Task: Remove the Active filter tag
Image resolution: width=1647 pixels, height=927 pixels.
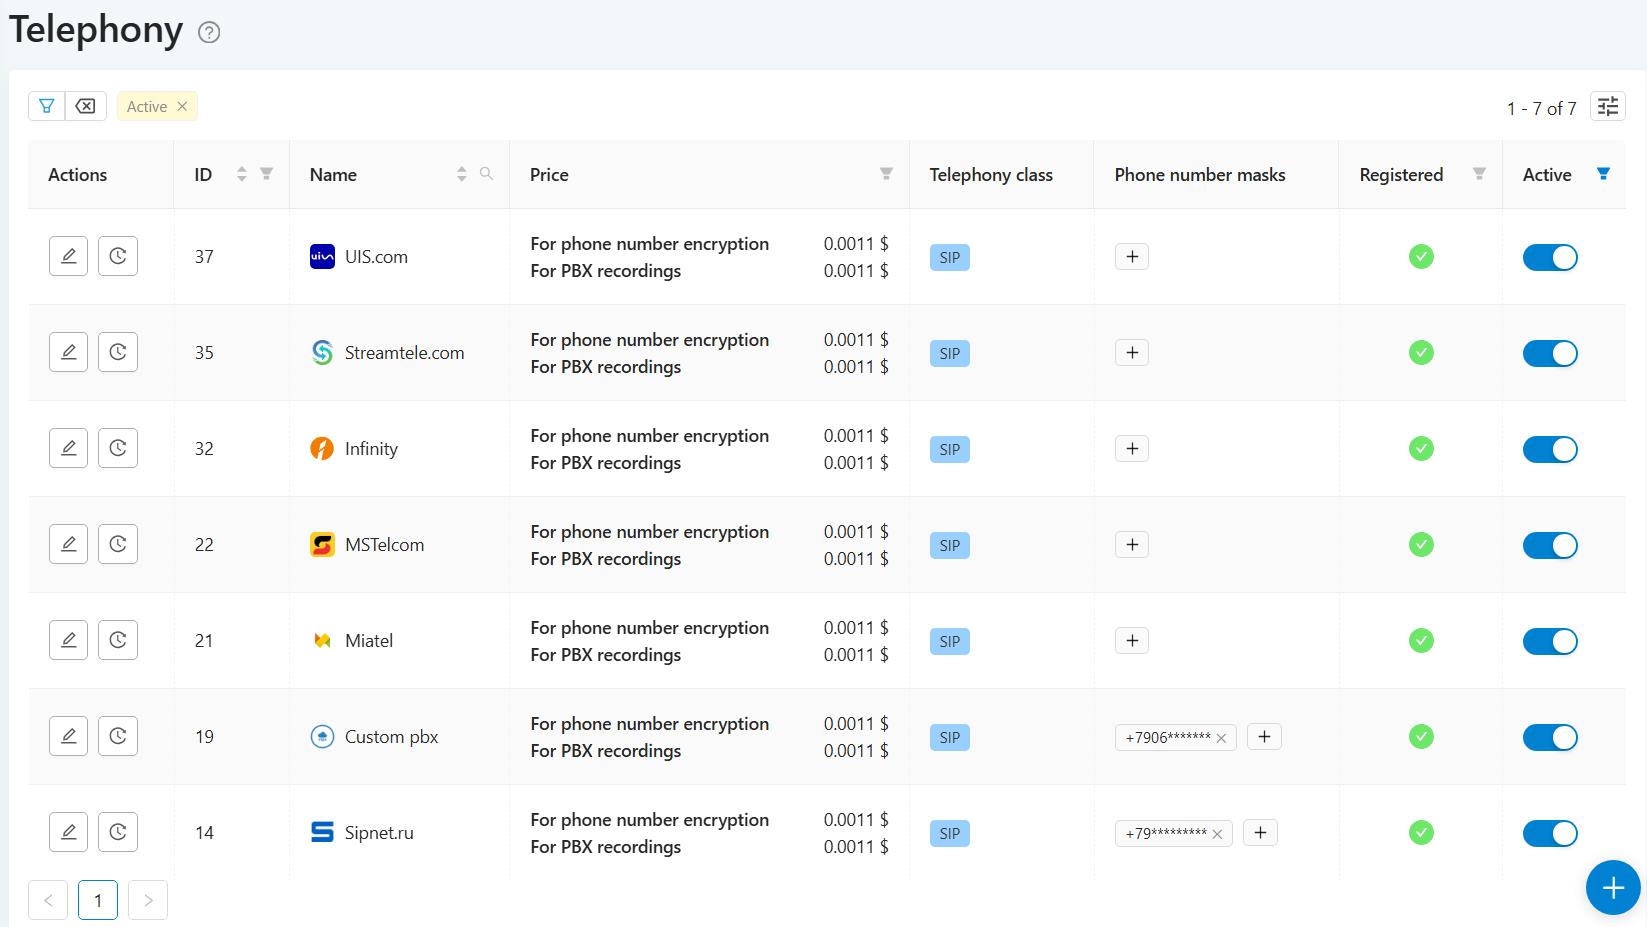Action: pos(182,106)
